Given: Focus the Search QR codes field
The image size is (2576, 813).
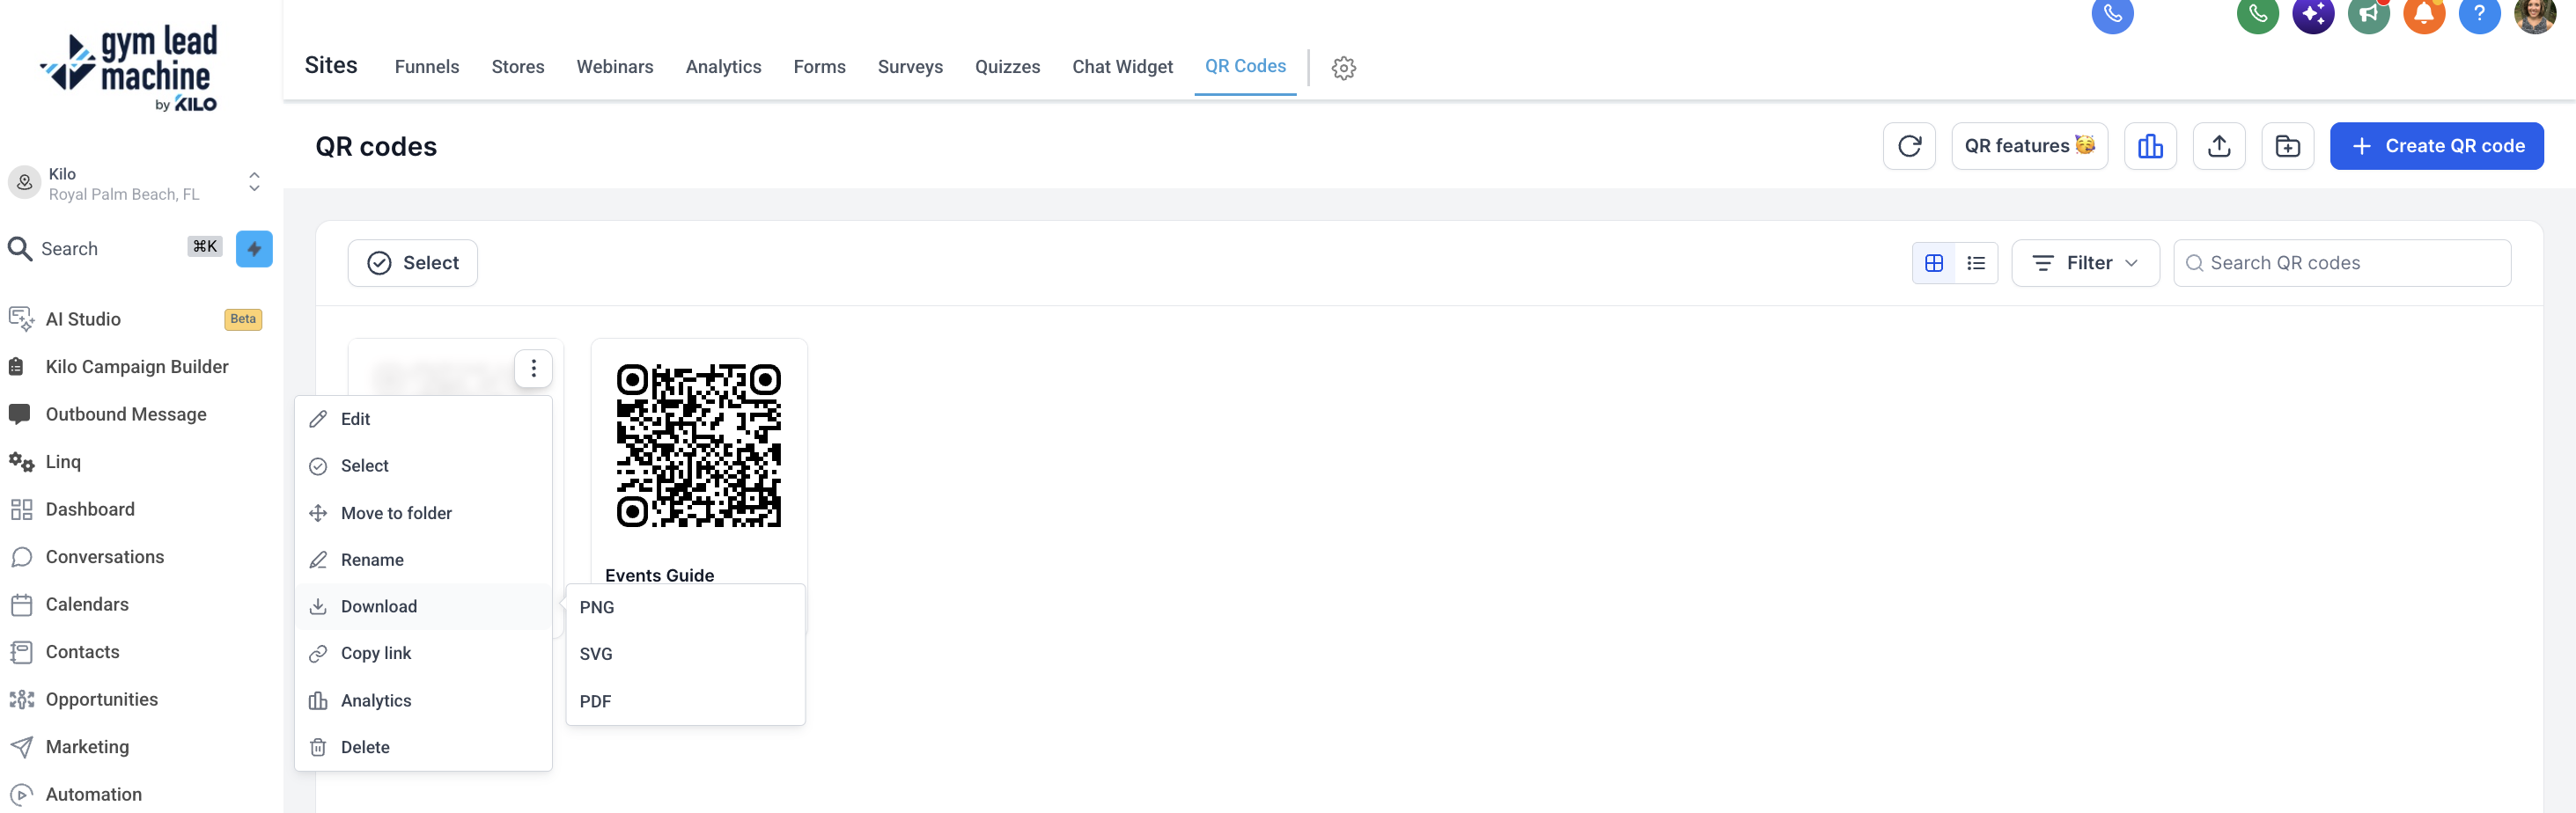Looking at the screenshot, I should (2341, 263).
